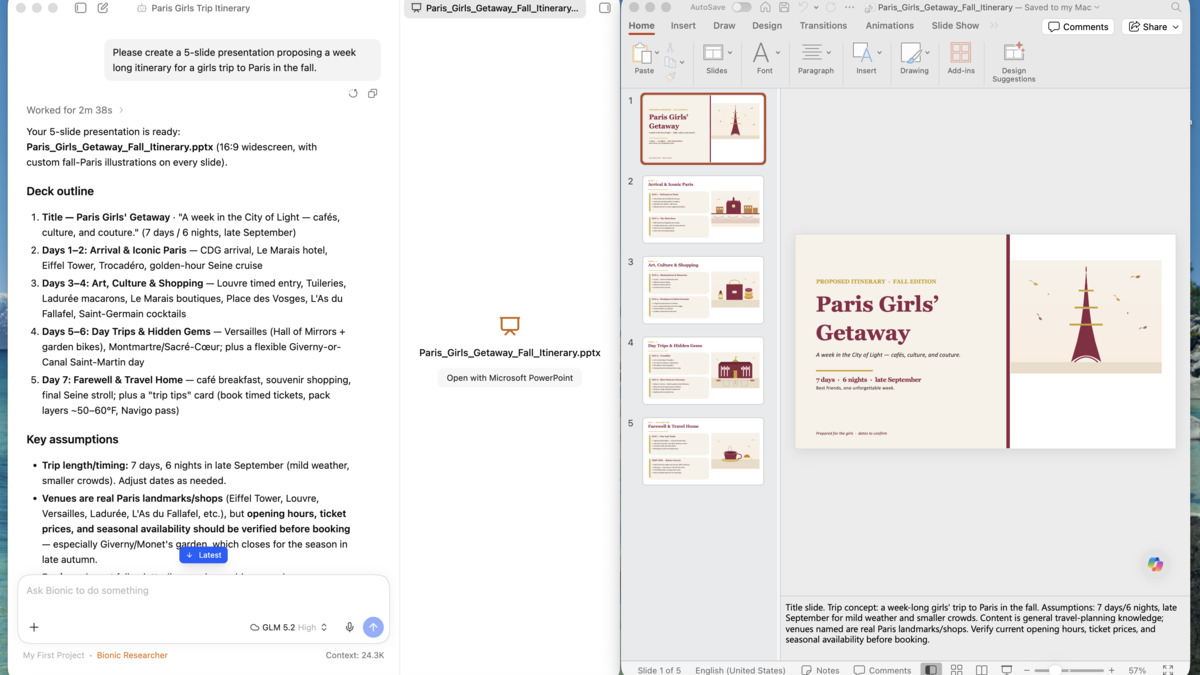Switch to the Design ribbon tab
The width and height of the screenshot is (1200, 675).
tap(767, 26)
